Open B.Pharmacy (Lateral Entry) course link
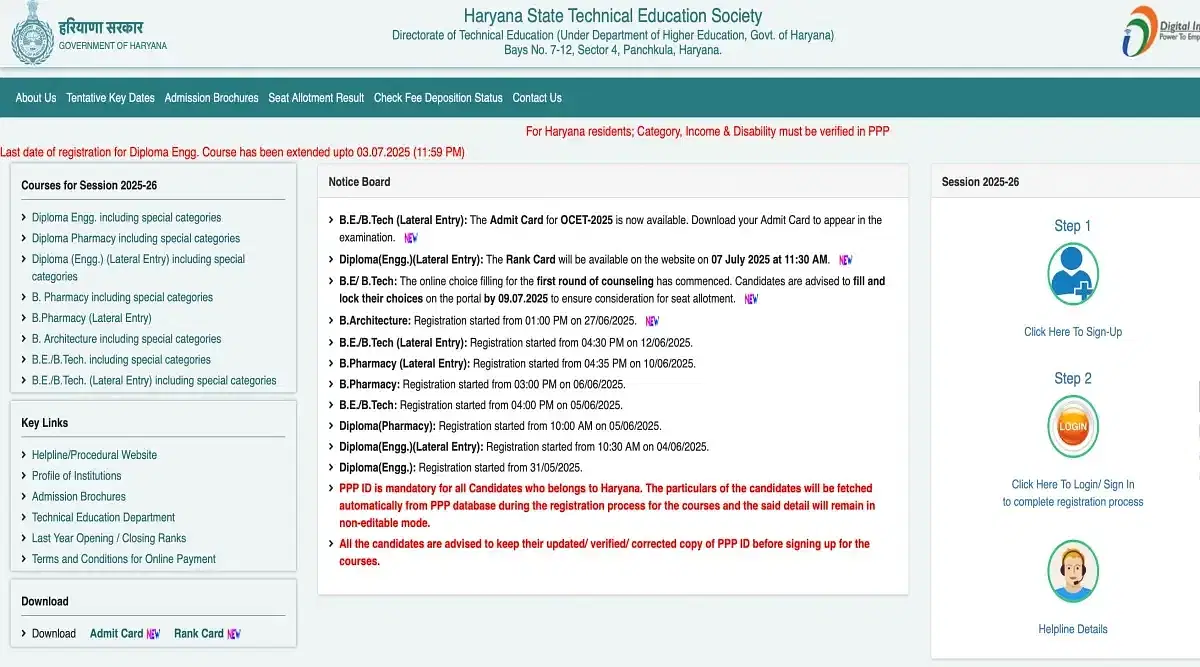 91,318
